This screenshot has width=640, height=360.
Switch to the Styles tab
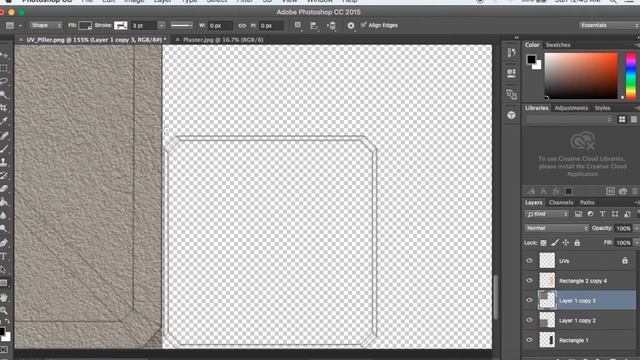tap(602, 108)
